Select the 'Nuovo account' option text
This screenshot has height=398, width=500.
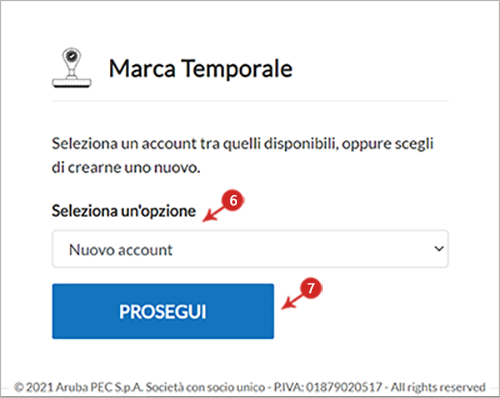(x=121, y=250)
